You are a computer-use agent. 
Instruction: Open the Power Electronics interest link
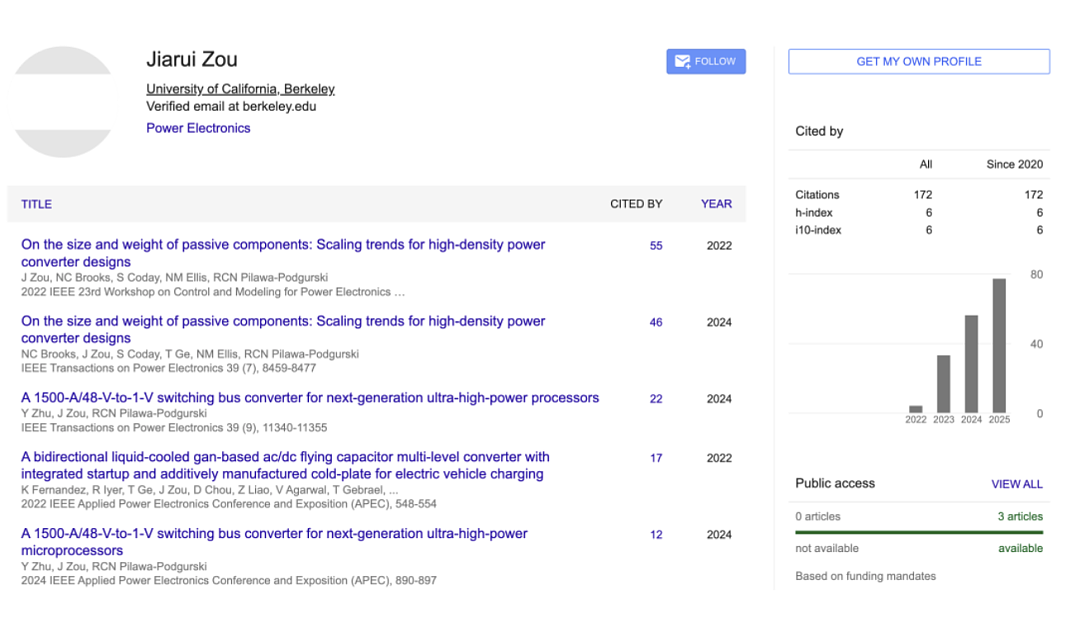pyautogui.click(x=198, y=128)
